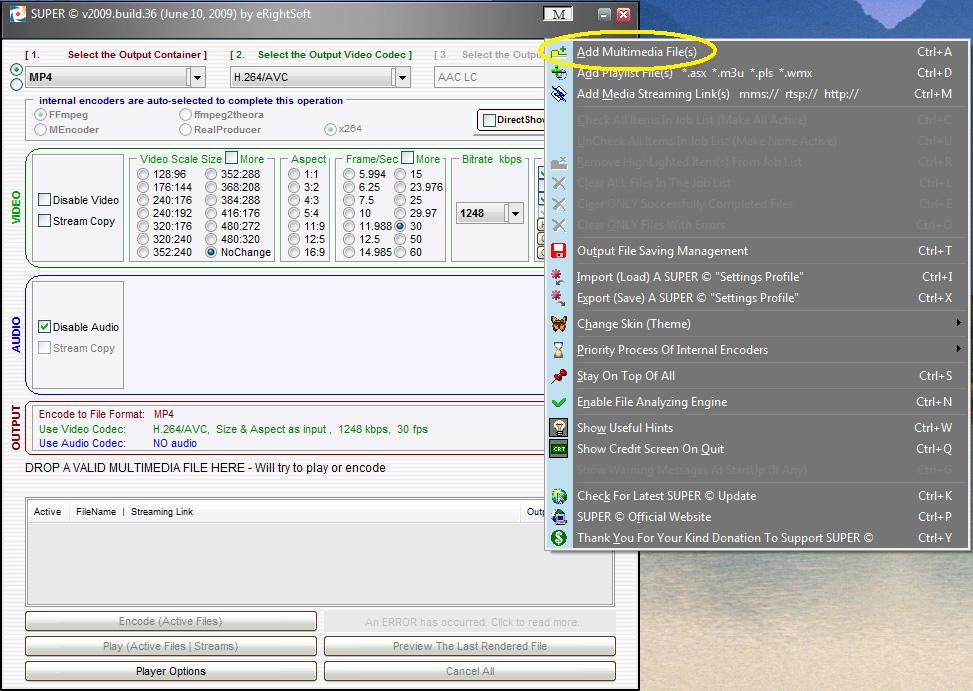
Task: Click the Streaming Link column header
Action: (x=162, y=512)
